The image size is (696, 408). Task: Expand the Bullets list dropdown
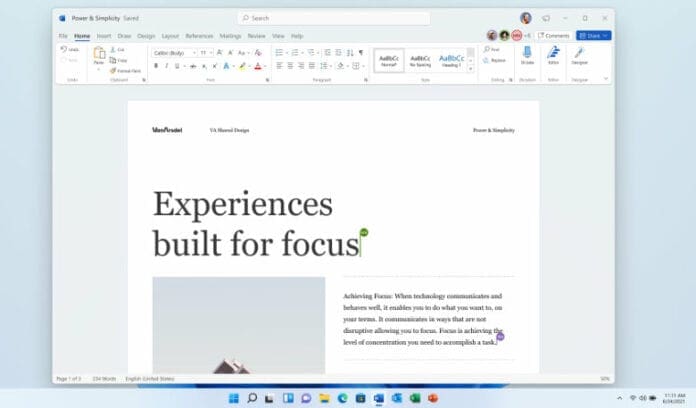[x=287, y=53]
